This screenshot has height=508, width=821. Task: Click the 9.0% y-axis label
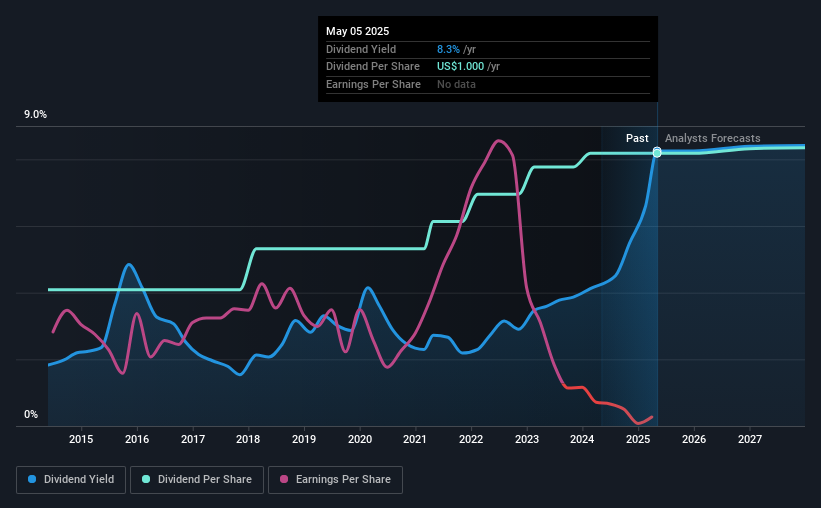pos(35,115)
